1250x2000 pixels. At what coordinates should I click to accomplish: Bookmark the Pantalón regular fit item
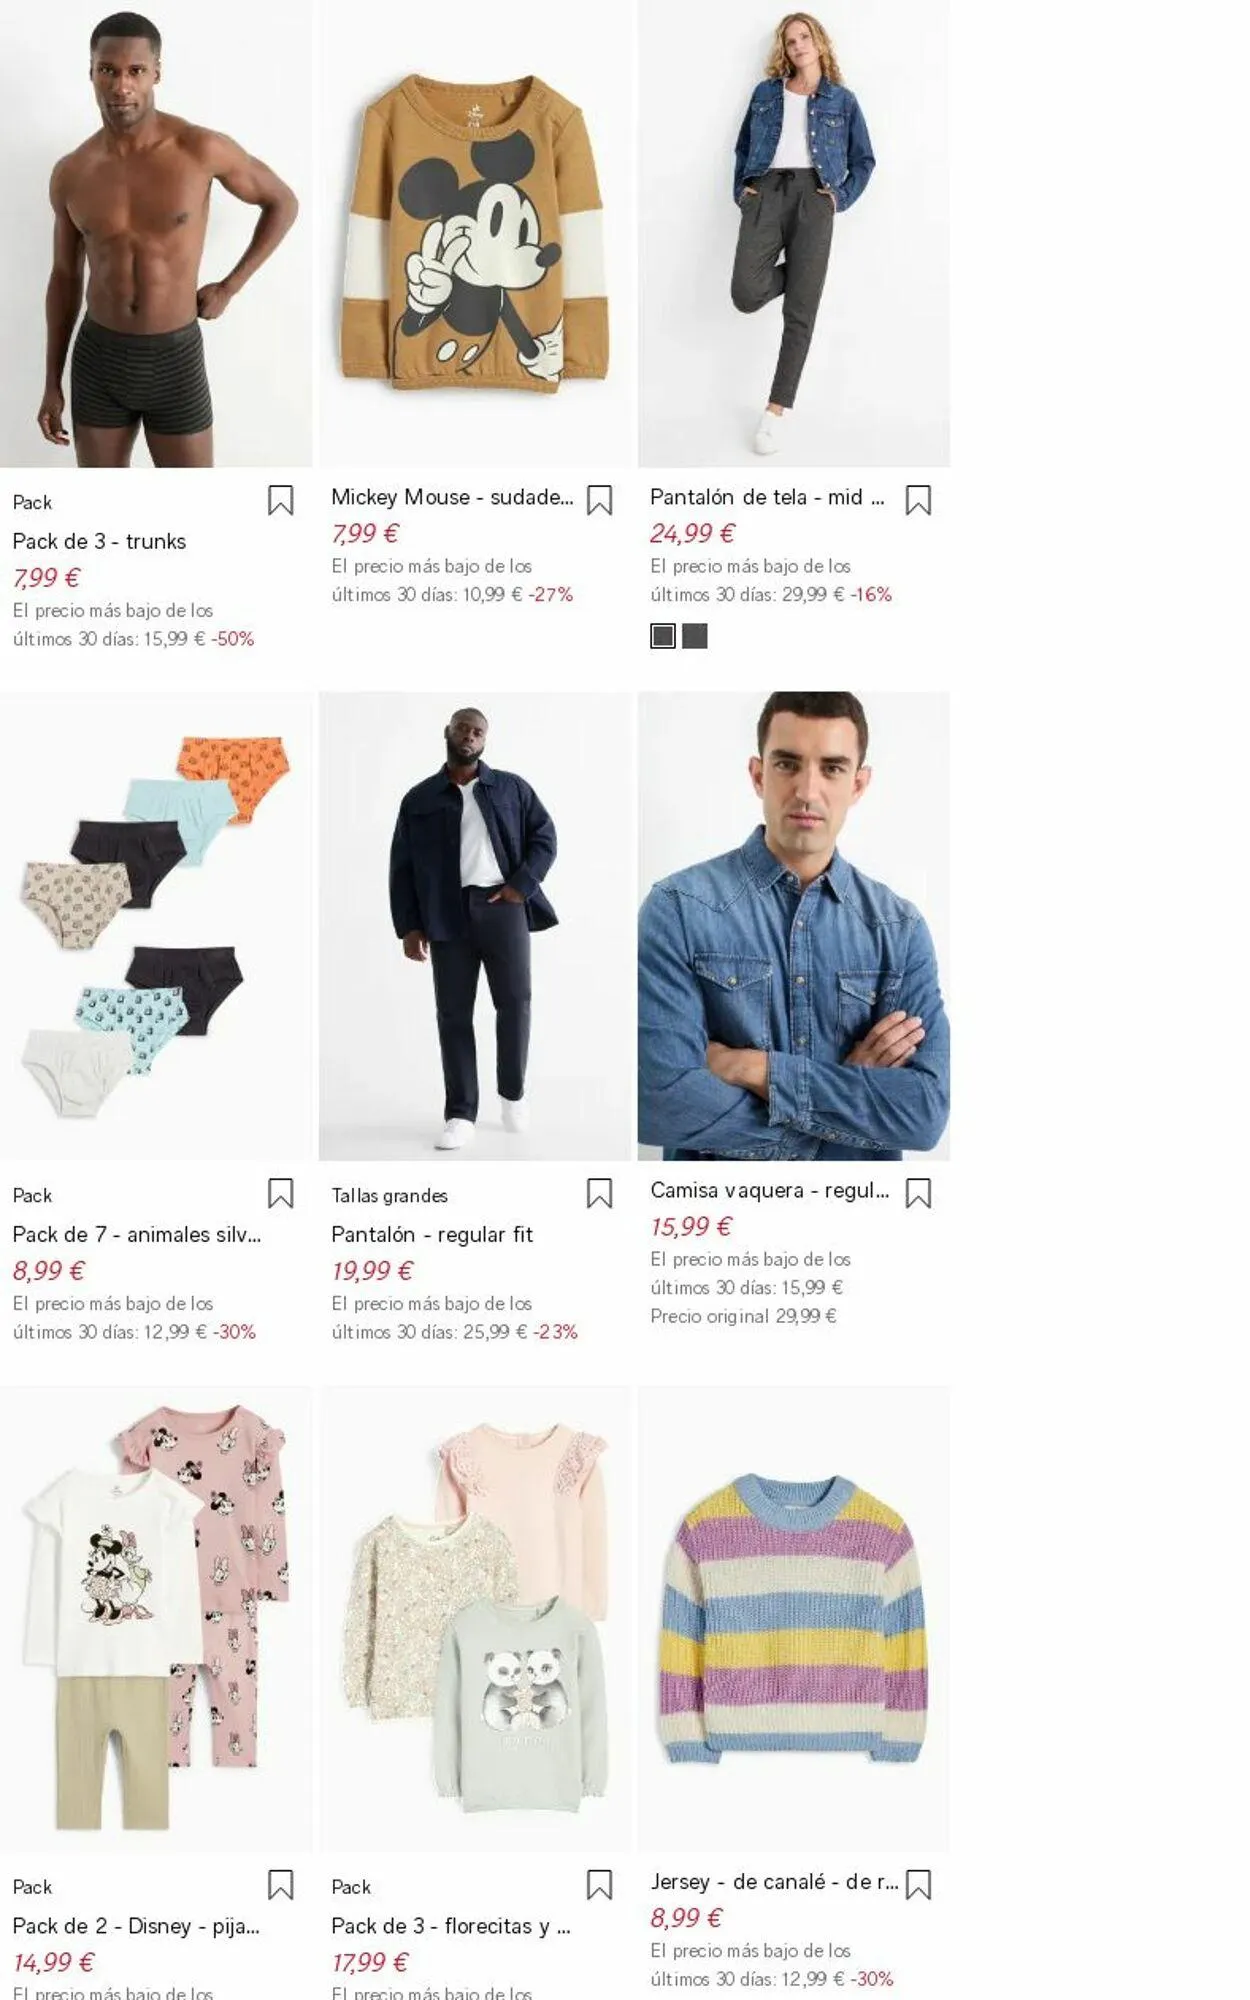click(x=599, y=1193)
